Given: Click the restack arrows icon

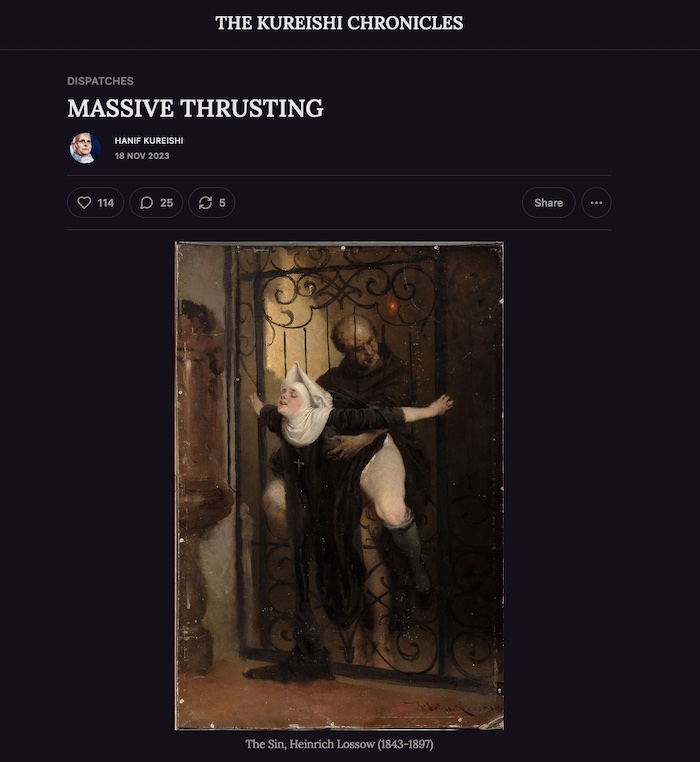Looking at the screenshot, I should (x=205, y=203).
